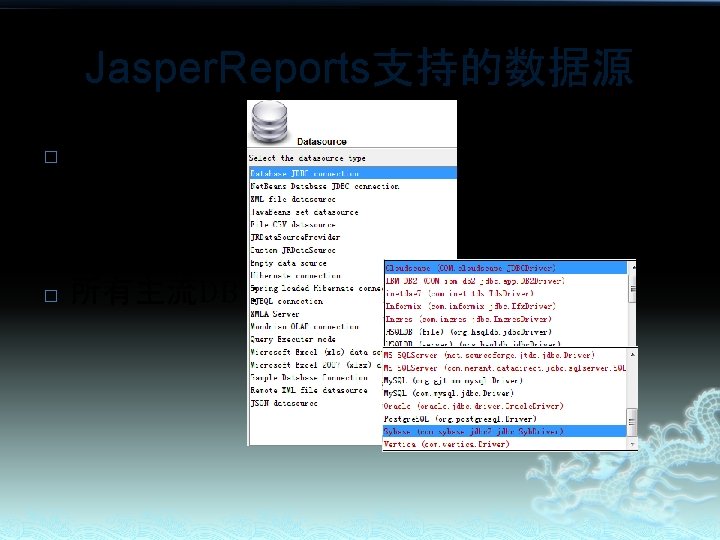720x540 pixels.
Task: Select Database JDBC connection entry
Action: [353, 173]
